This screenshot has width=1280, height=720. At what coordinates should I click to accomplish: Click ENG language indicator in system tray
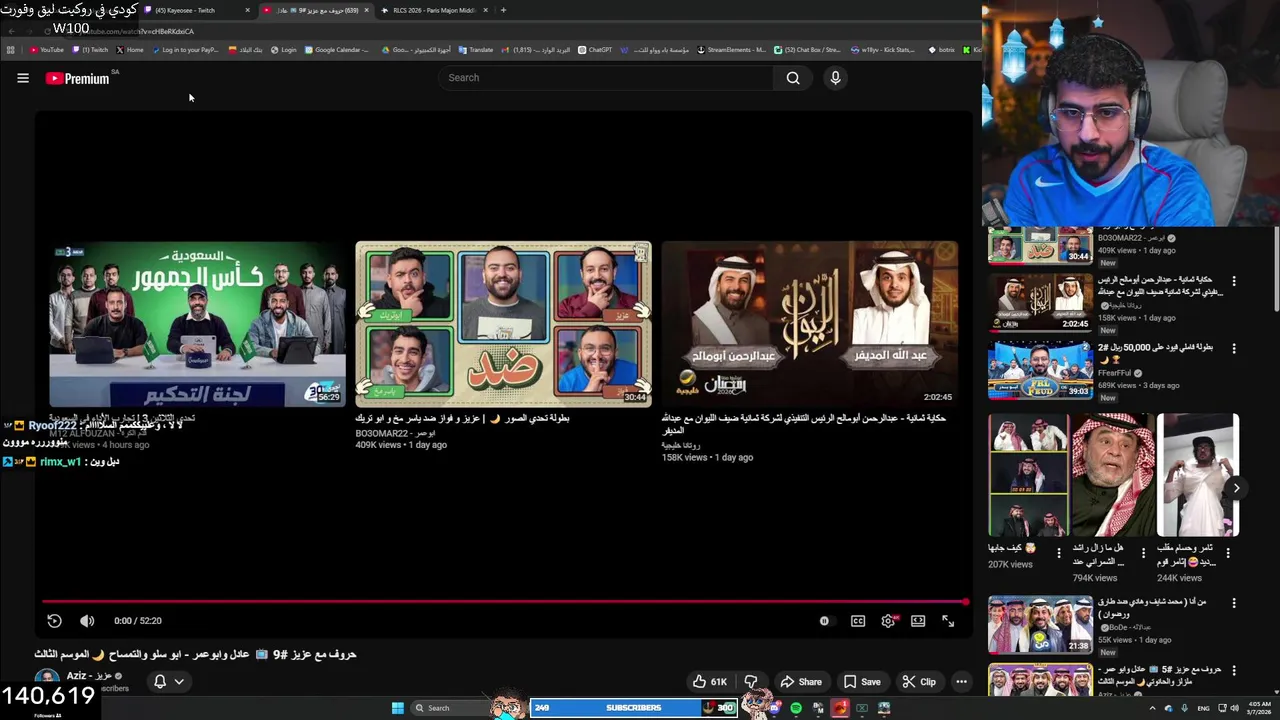point(1203,708)
